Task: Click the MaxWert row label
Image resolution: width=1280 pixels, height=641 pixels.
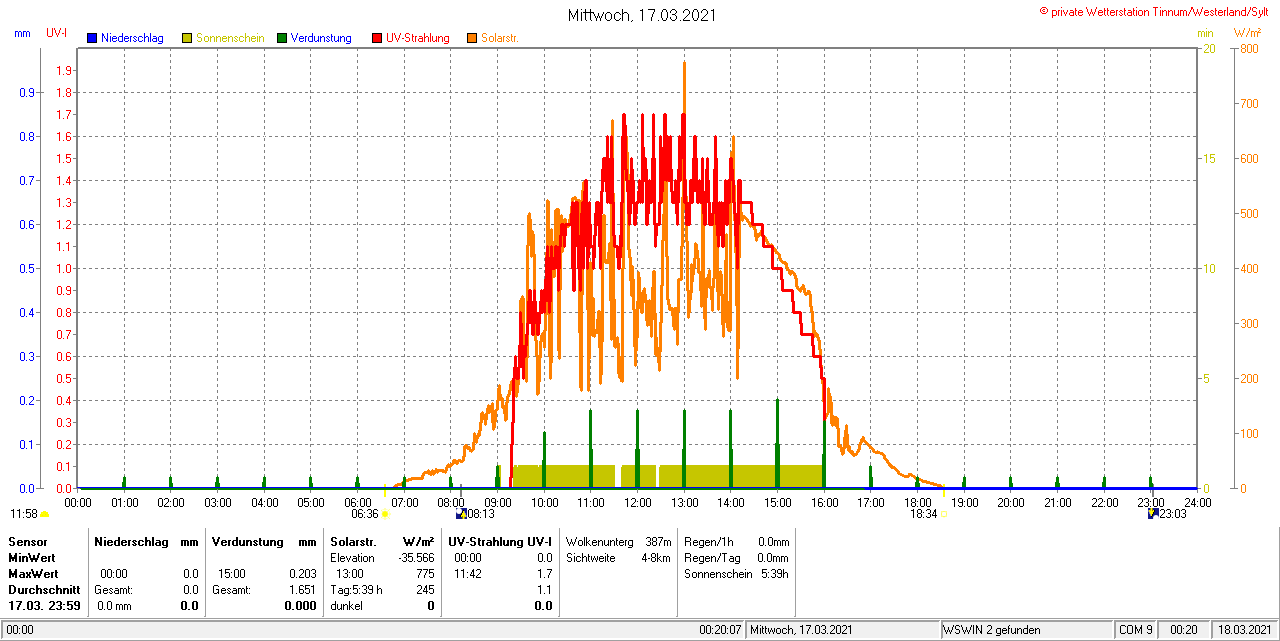Action: pos(34,574)
